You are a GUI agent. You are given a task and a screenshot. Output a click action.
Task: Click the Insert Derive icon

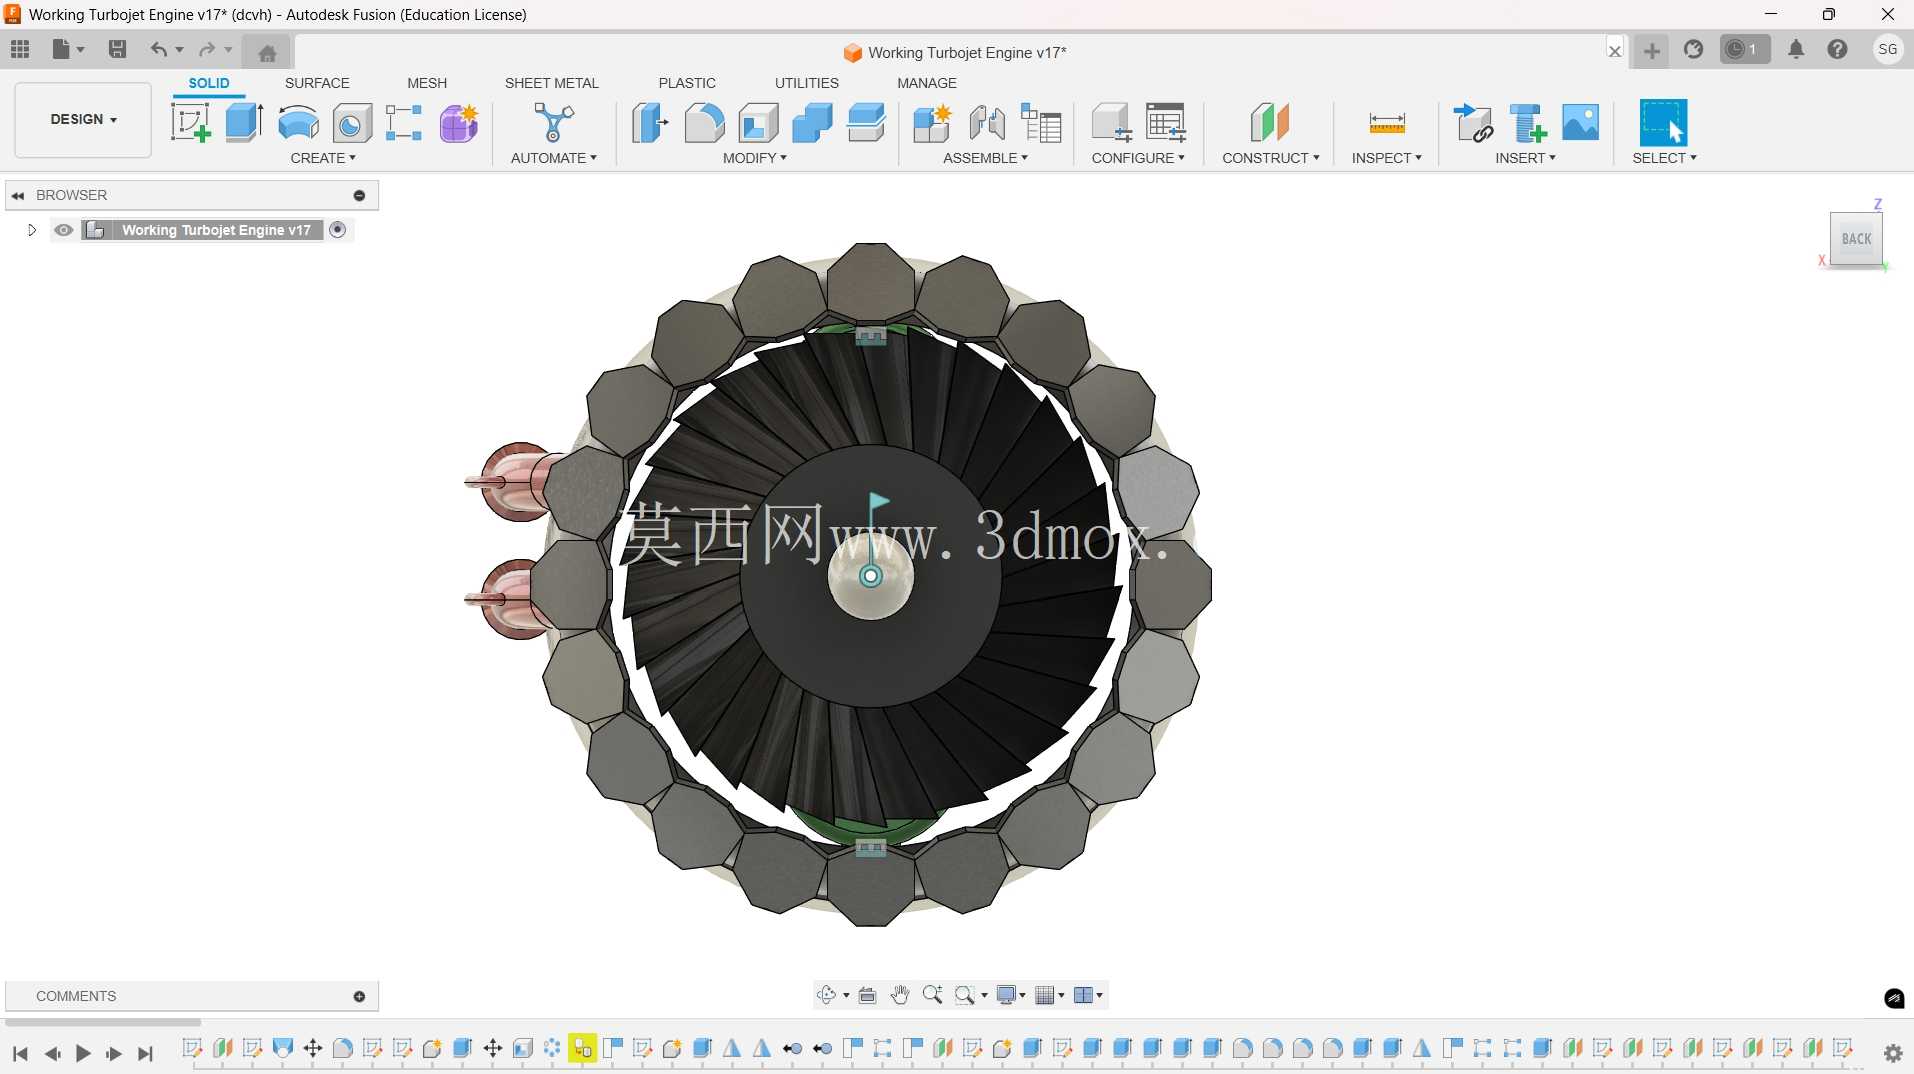pos(1473,123)
